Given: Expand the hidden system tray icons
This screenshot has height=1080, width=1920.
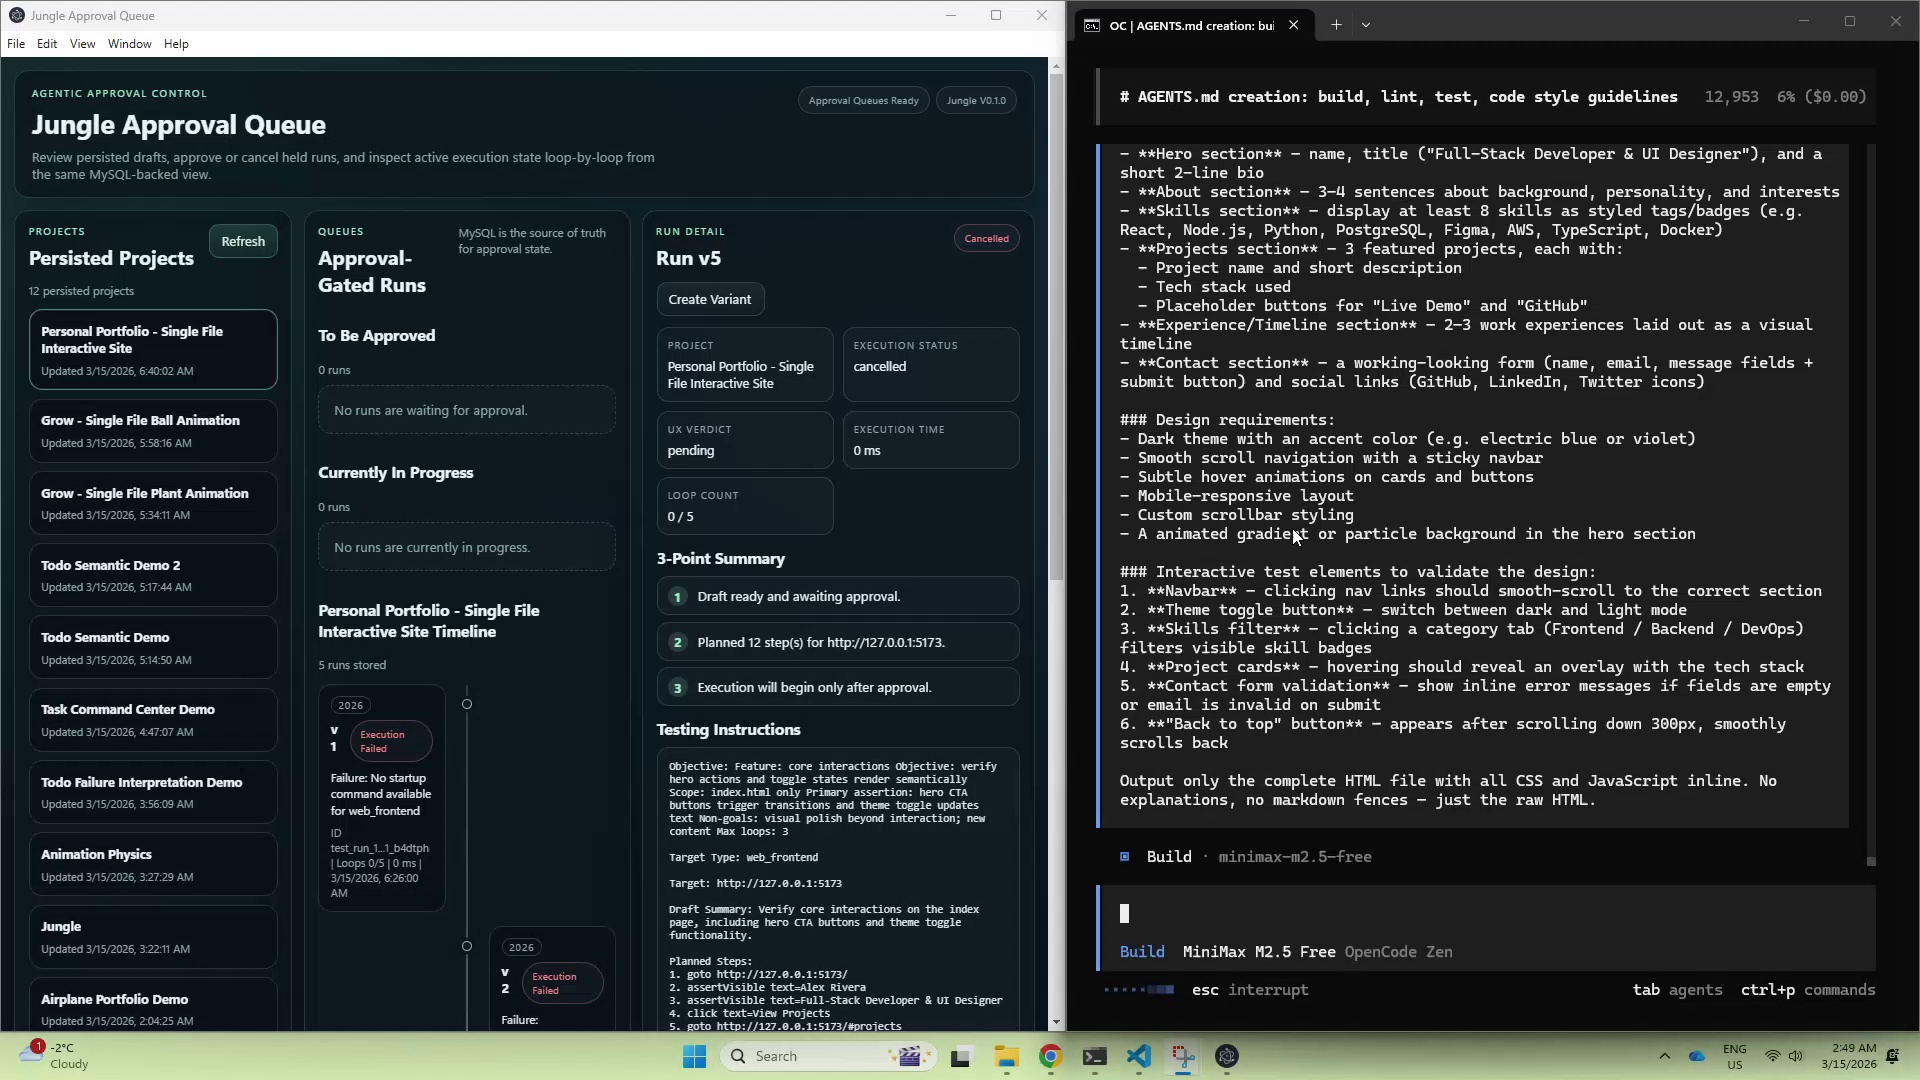Looking at the screenshot, I should (x=1664, y=1056).
